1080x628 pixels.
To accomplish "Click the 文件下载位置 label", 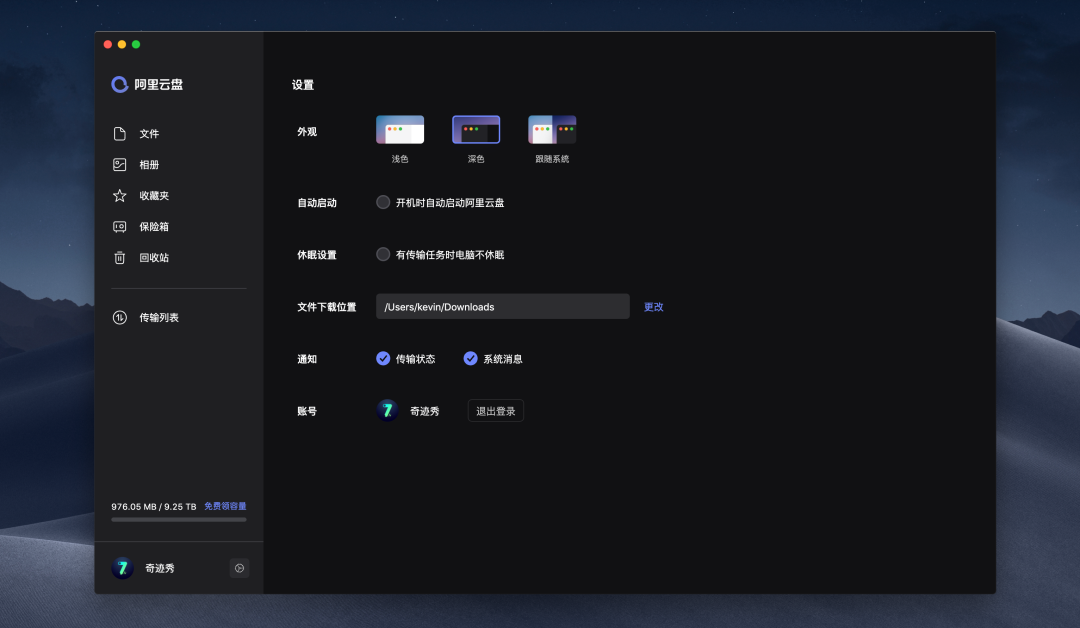I will 326,307.
